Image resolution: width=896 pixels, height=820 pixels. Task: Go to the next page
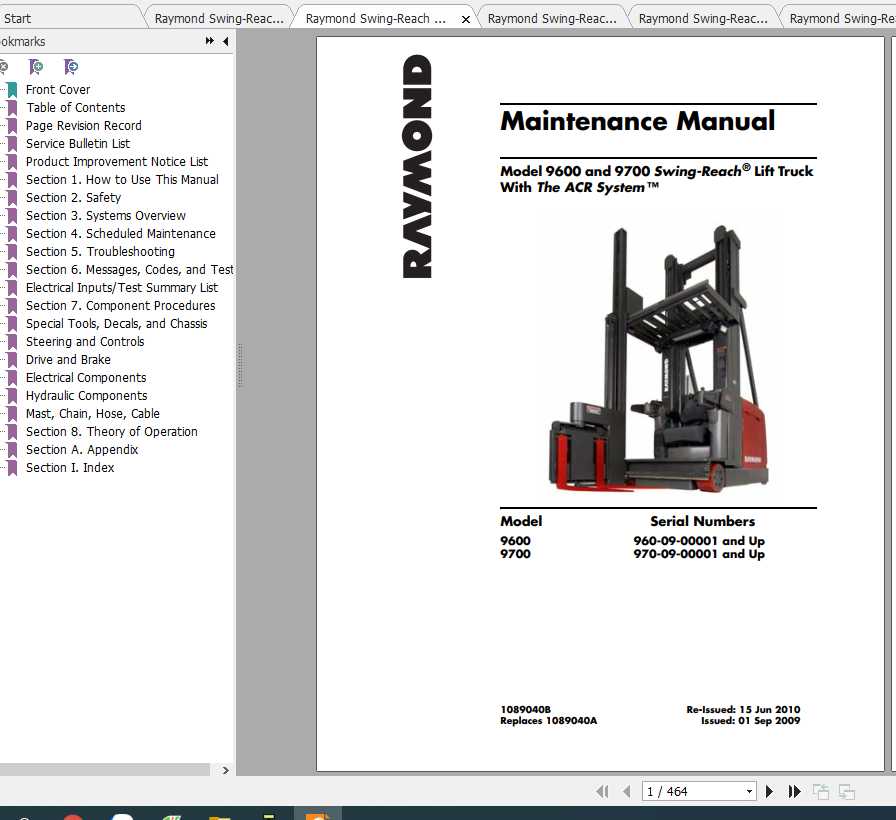click(x=769, y=791)
